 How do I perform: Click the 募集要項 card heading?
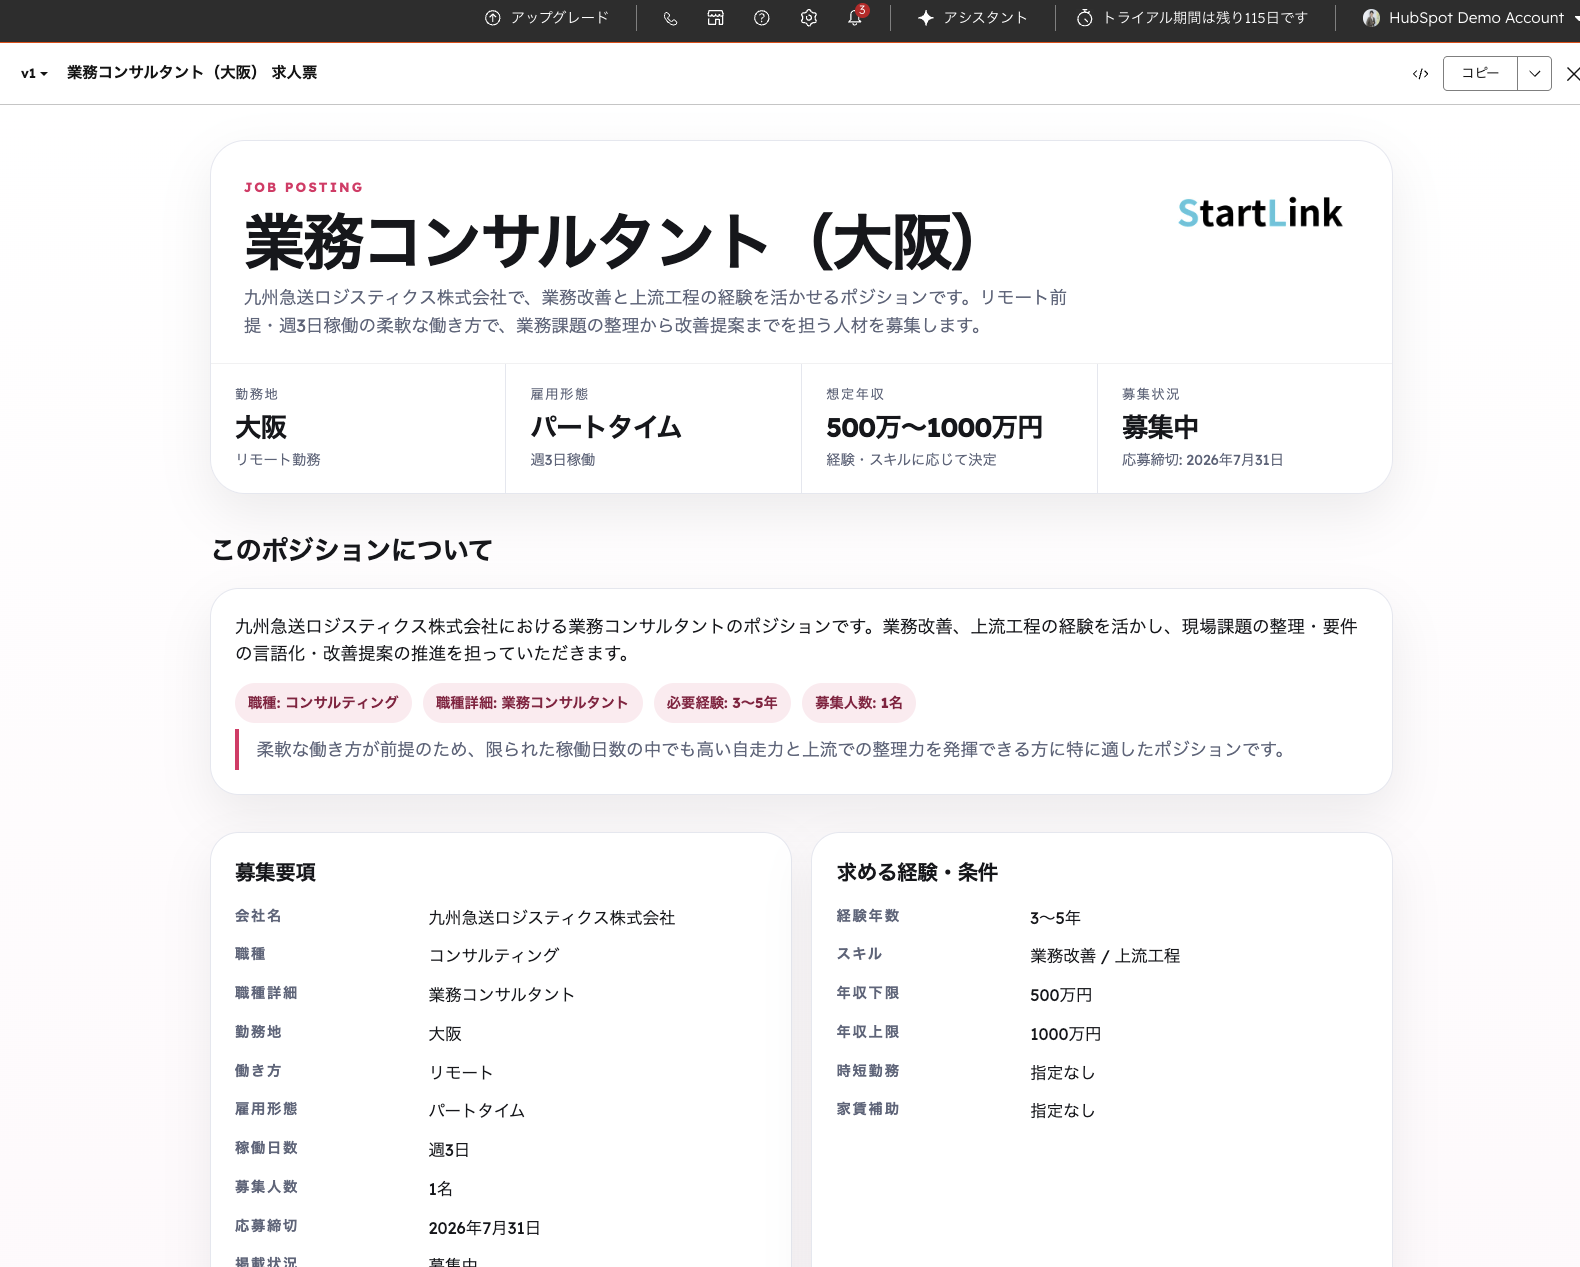point(275,872)
